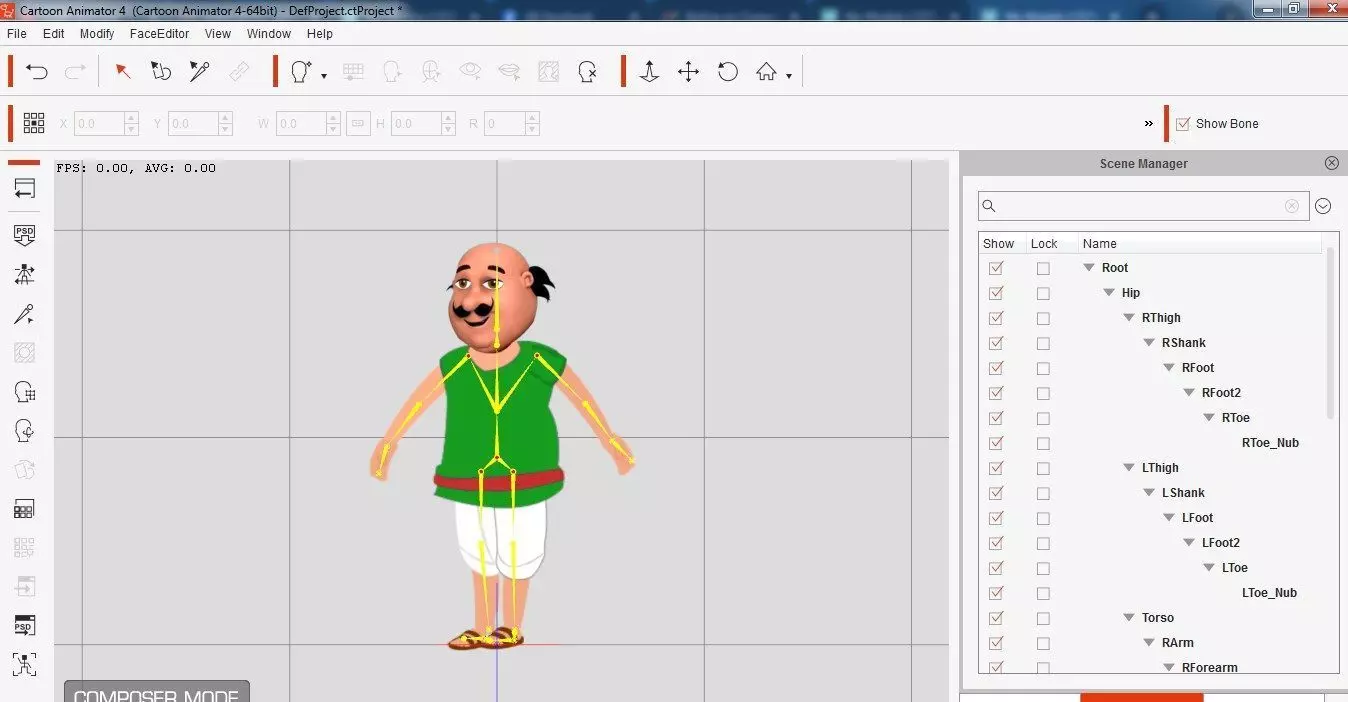
Task: Click the pivot grid icon beside X field
Action: pyautogui.click(x=34, y=123)
